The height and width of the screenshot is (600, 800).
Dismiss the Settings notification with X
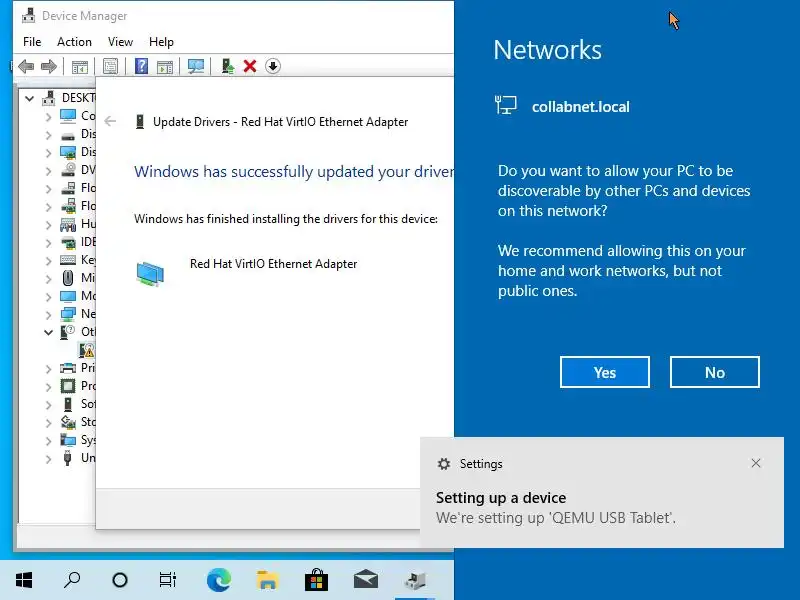tap(756, 463)
